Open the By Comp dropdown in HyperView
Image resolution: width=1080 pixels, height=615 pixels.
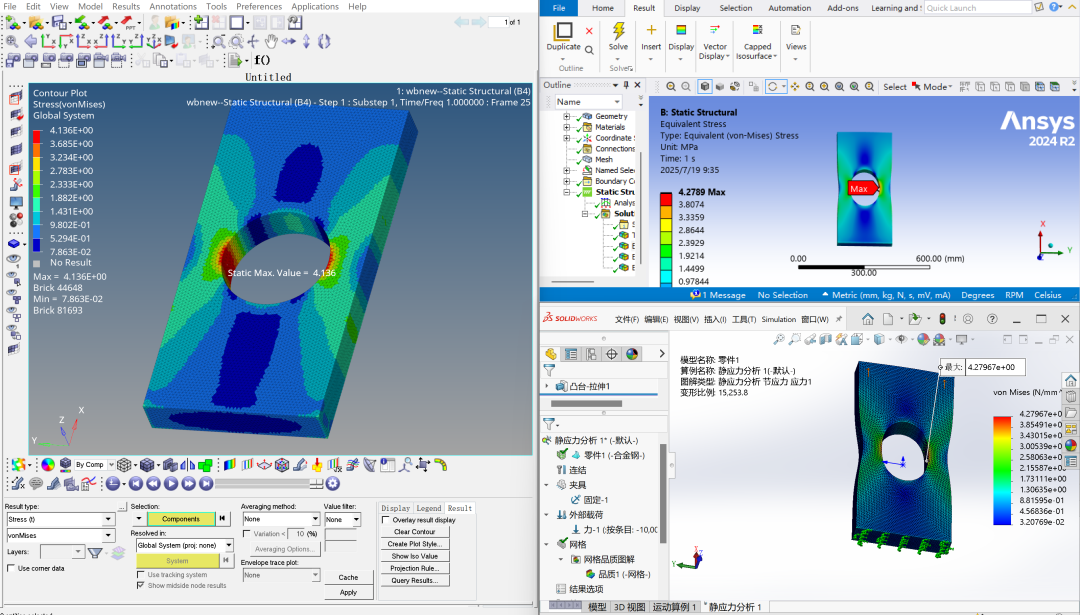tap(110, 465)
